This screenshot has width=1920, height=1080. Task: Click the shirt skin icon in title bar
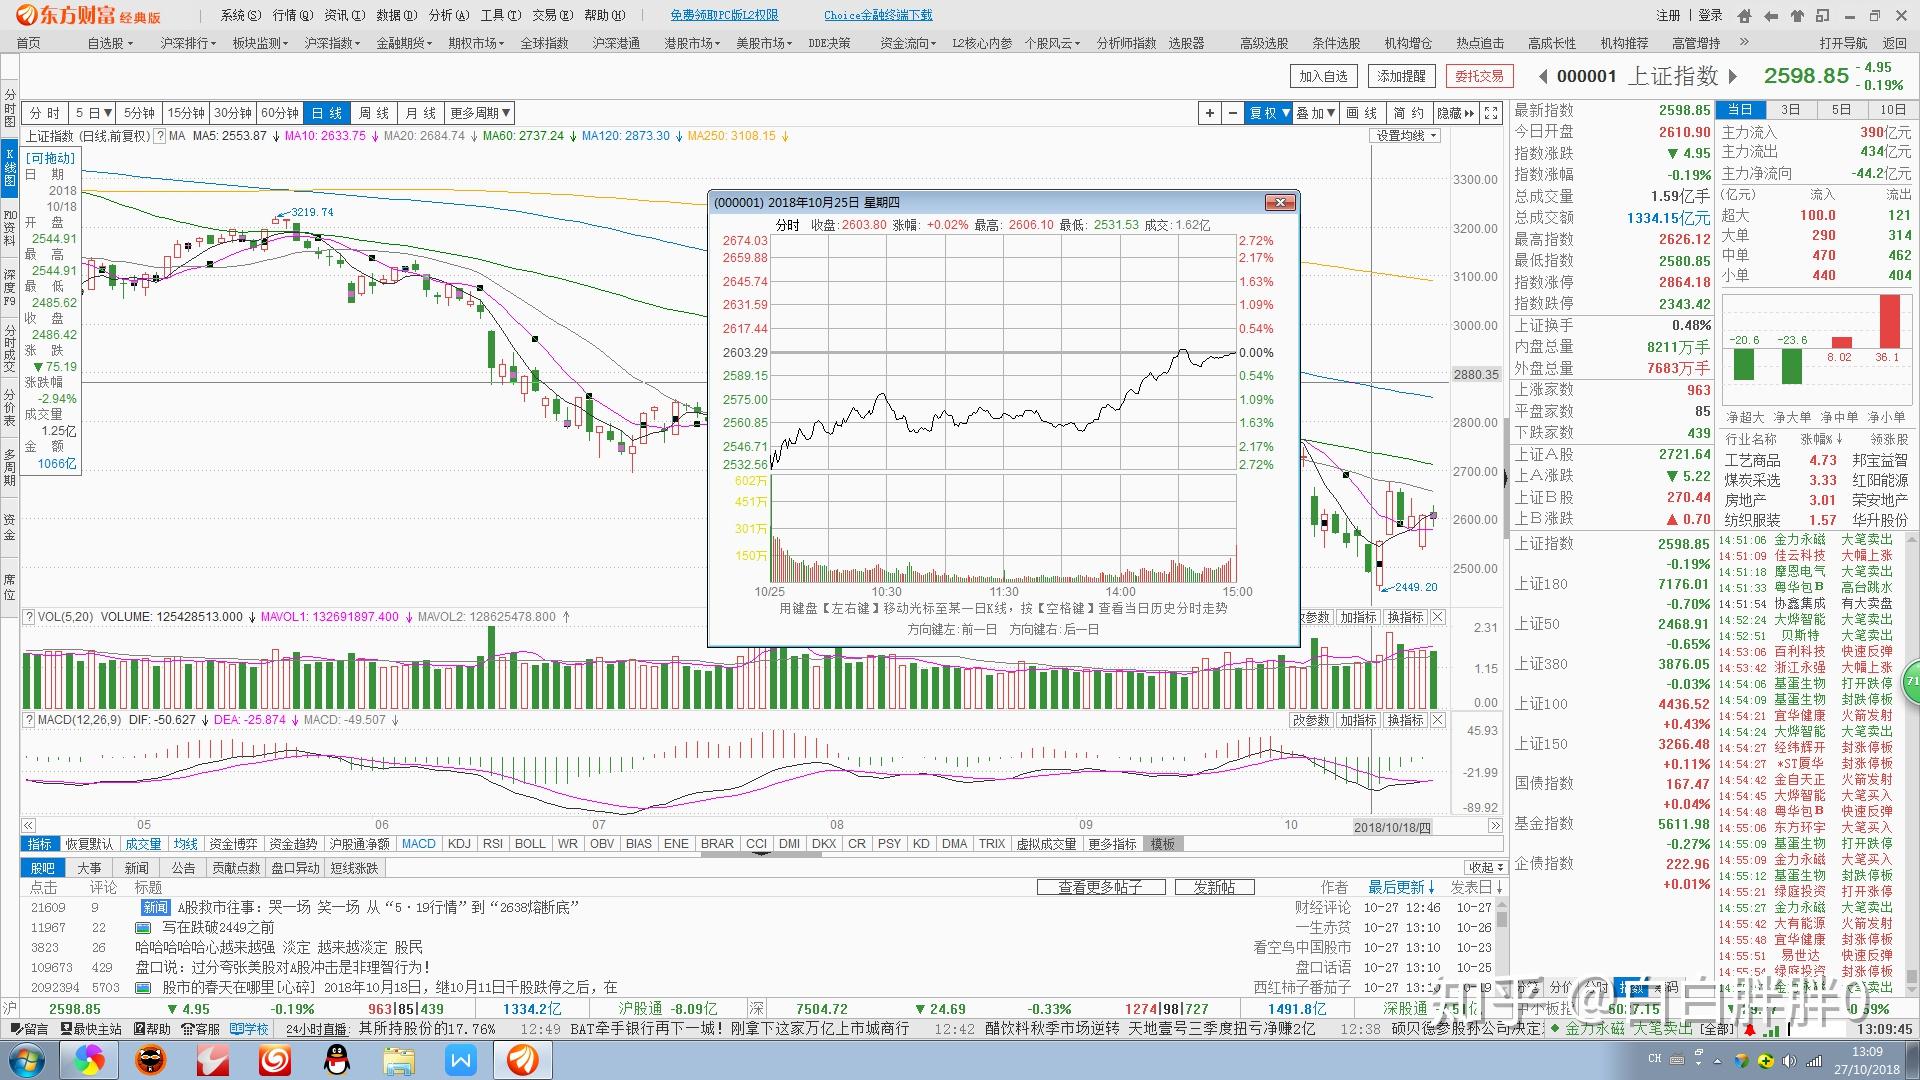pyautogui.click(x=1797, y=15)
